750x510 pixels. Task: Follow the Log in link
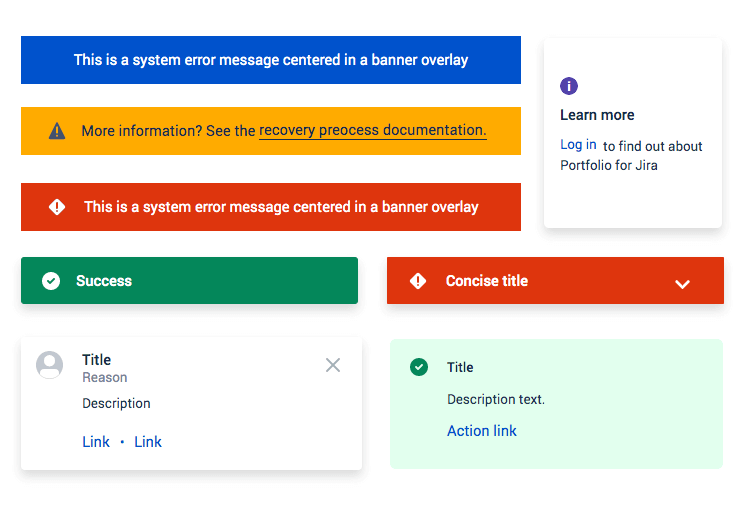coord(578,144)
